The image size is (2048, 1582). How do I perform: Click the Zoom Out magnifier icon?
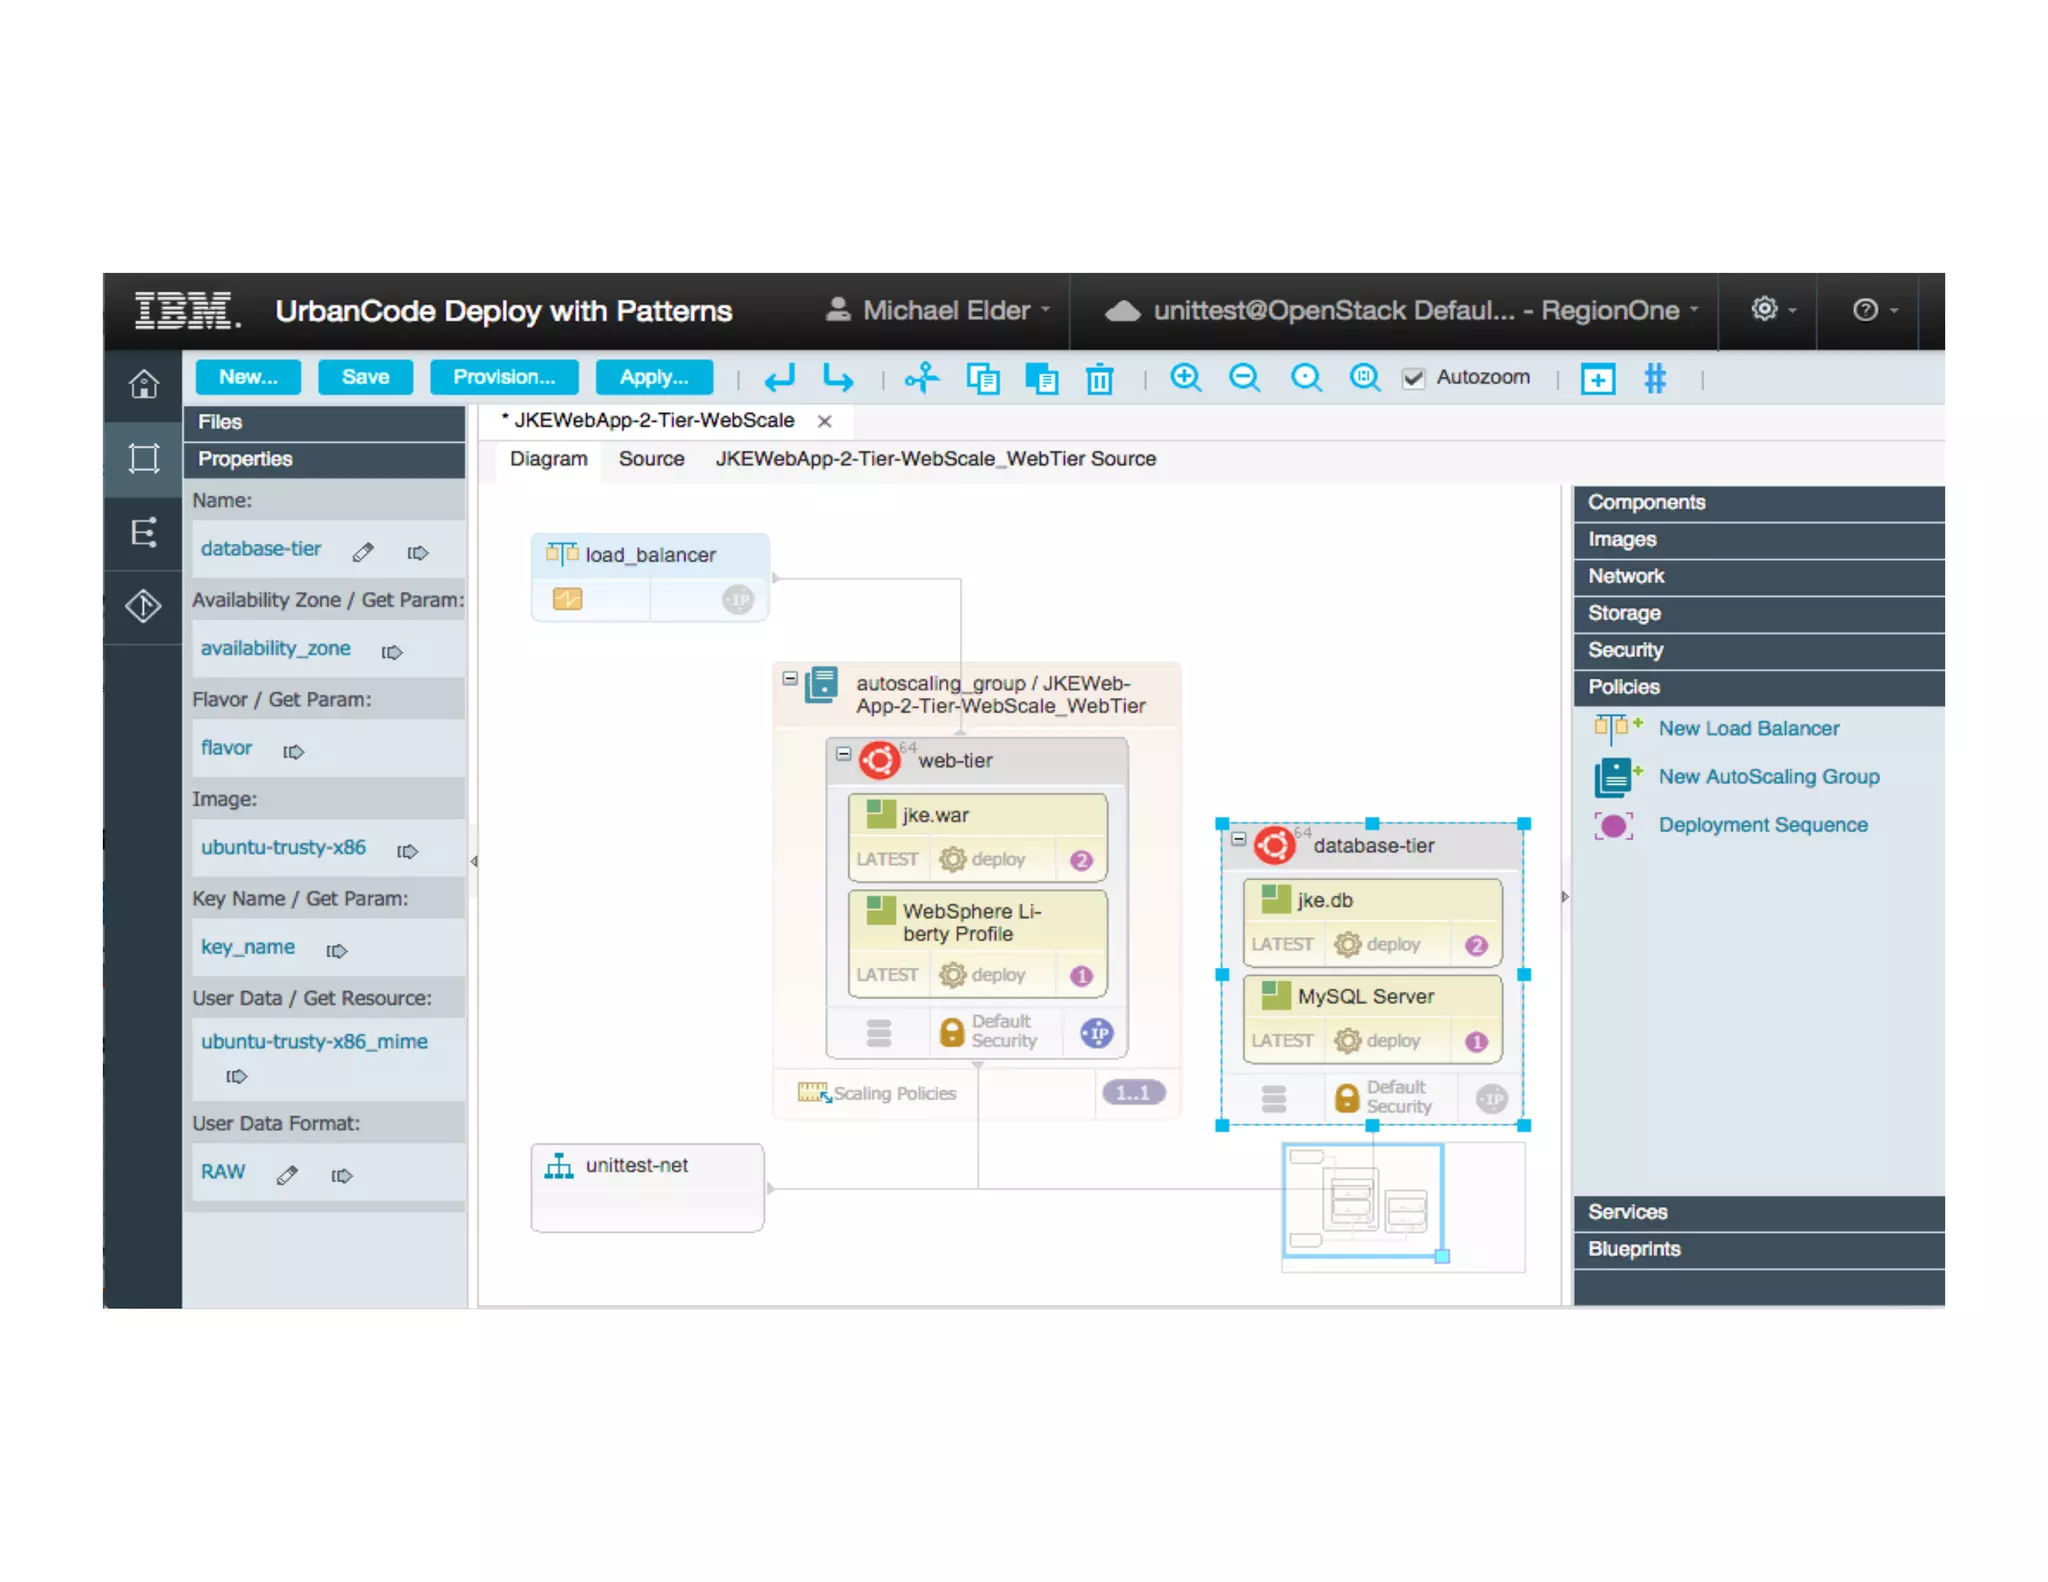1245,378
